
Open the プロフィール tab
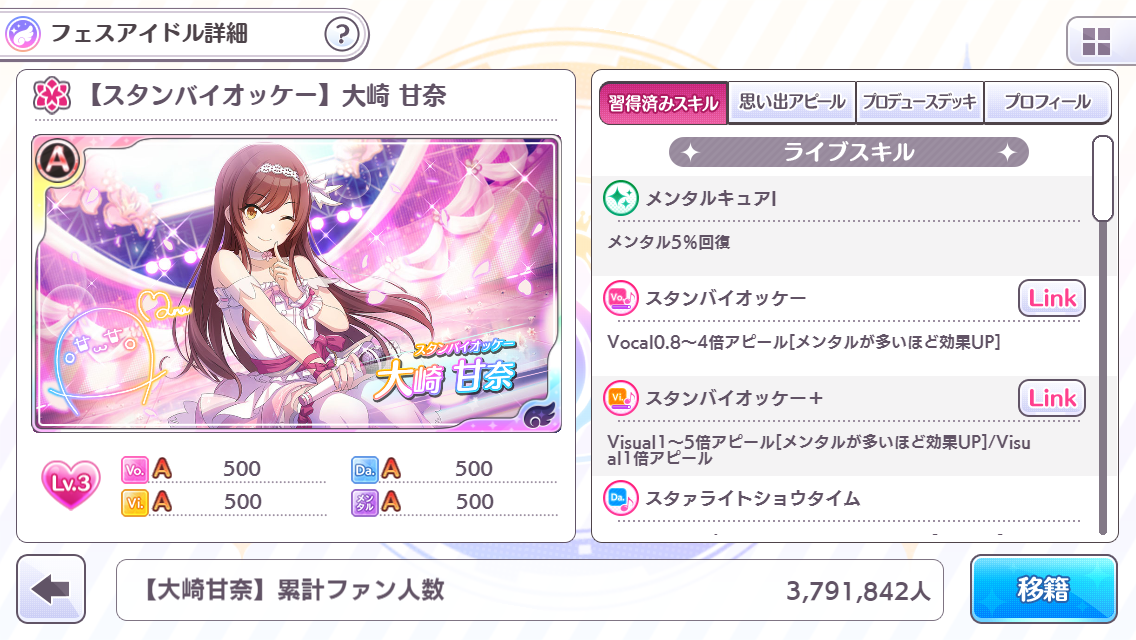[x=1047, y=102]
